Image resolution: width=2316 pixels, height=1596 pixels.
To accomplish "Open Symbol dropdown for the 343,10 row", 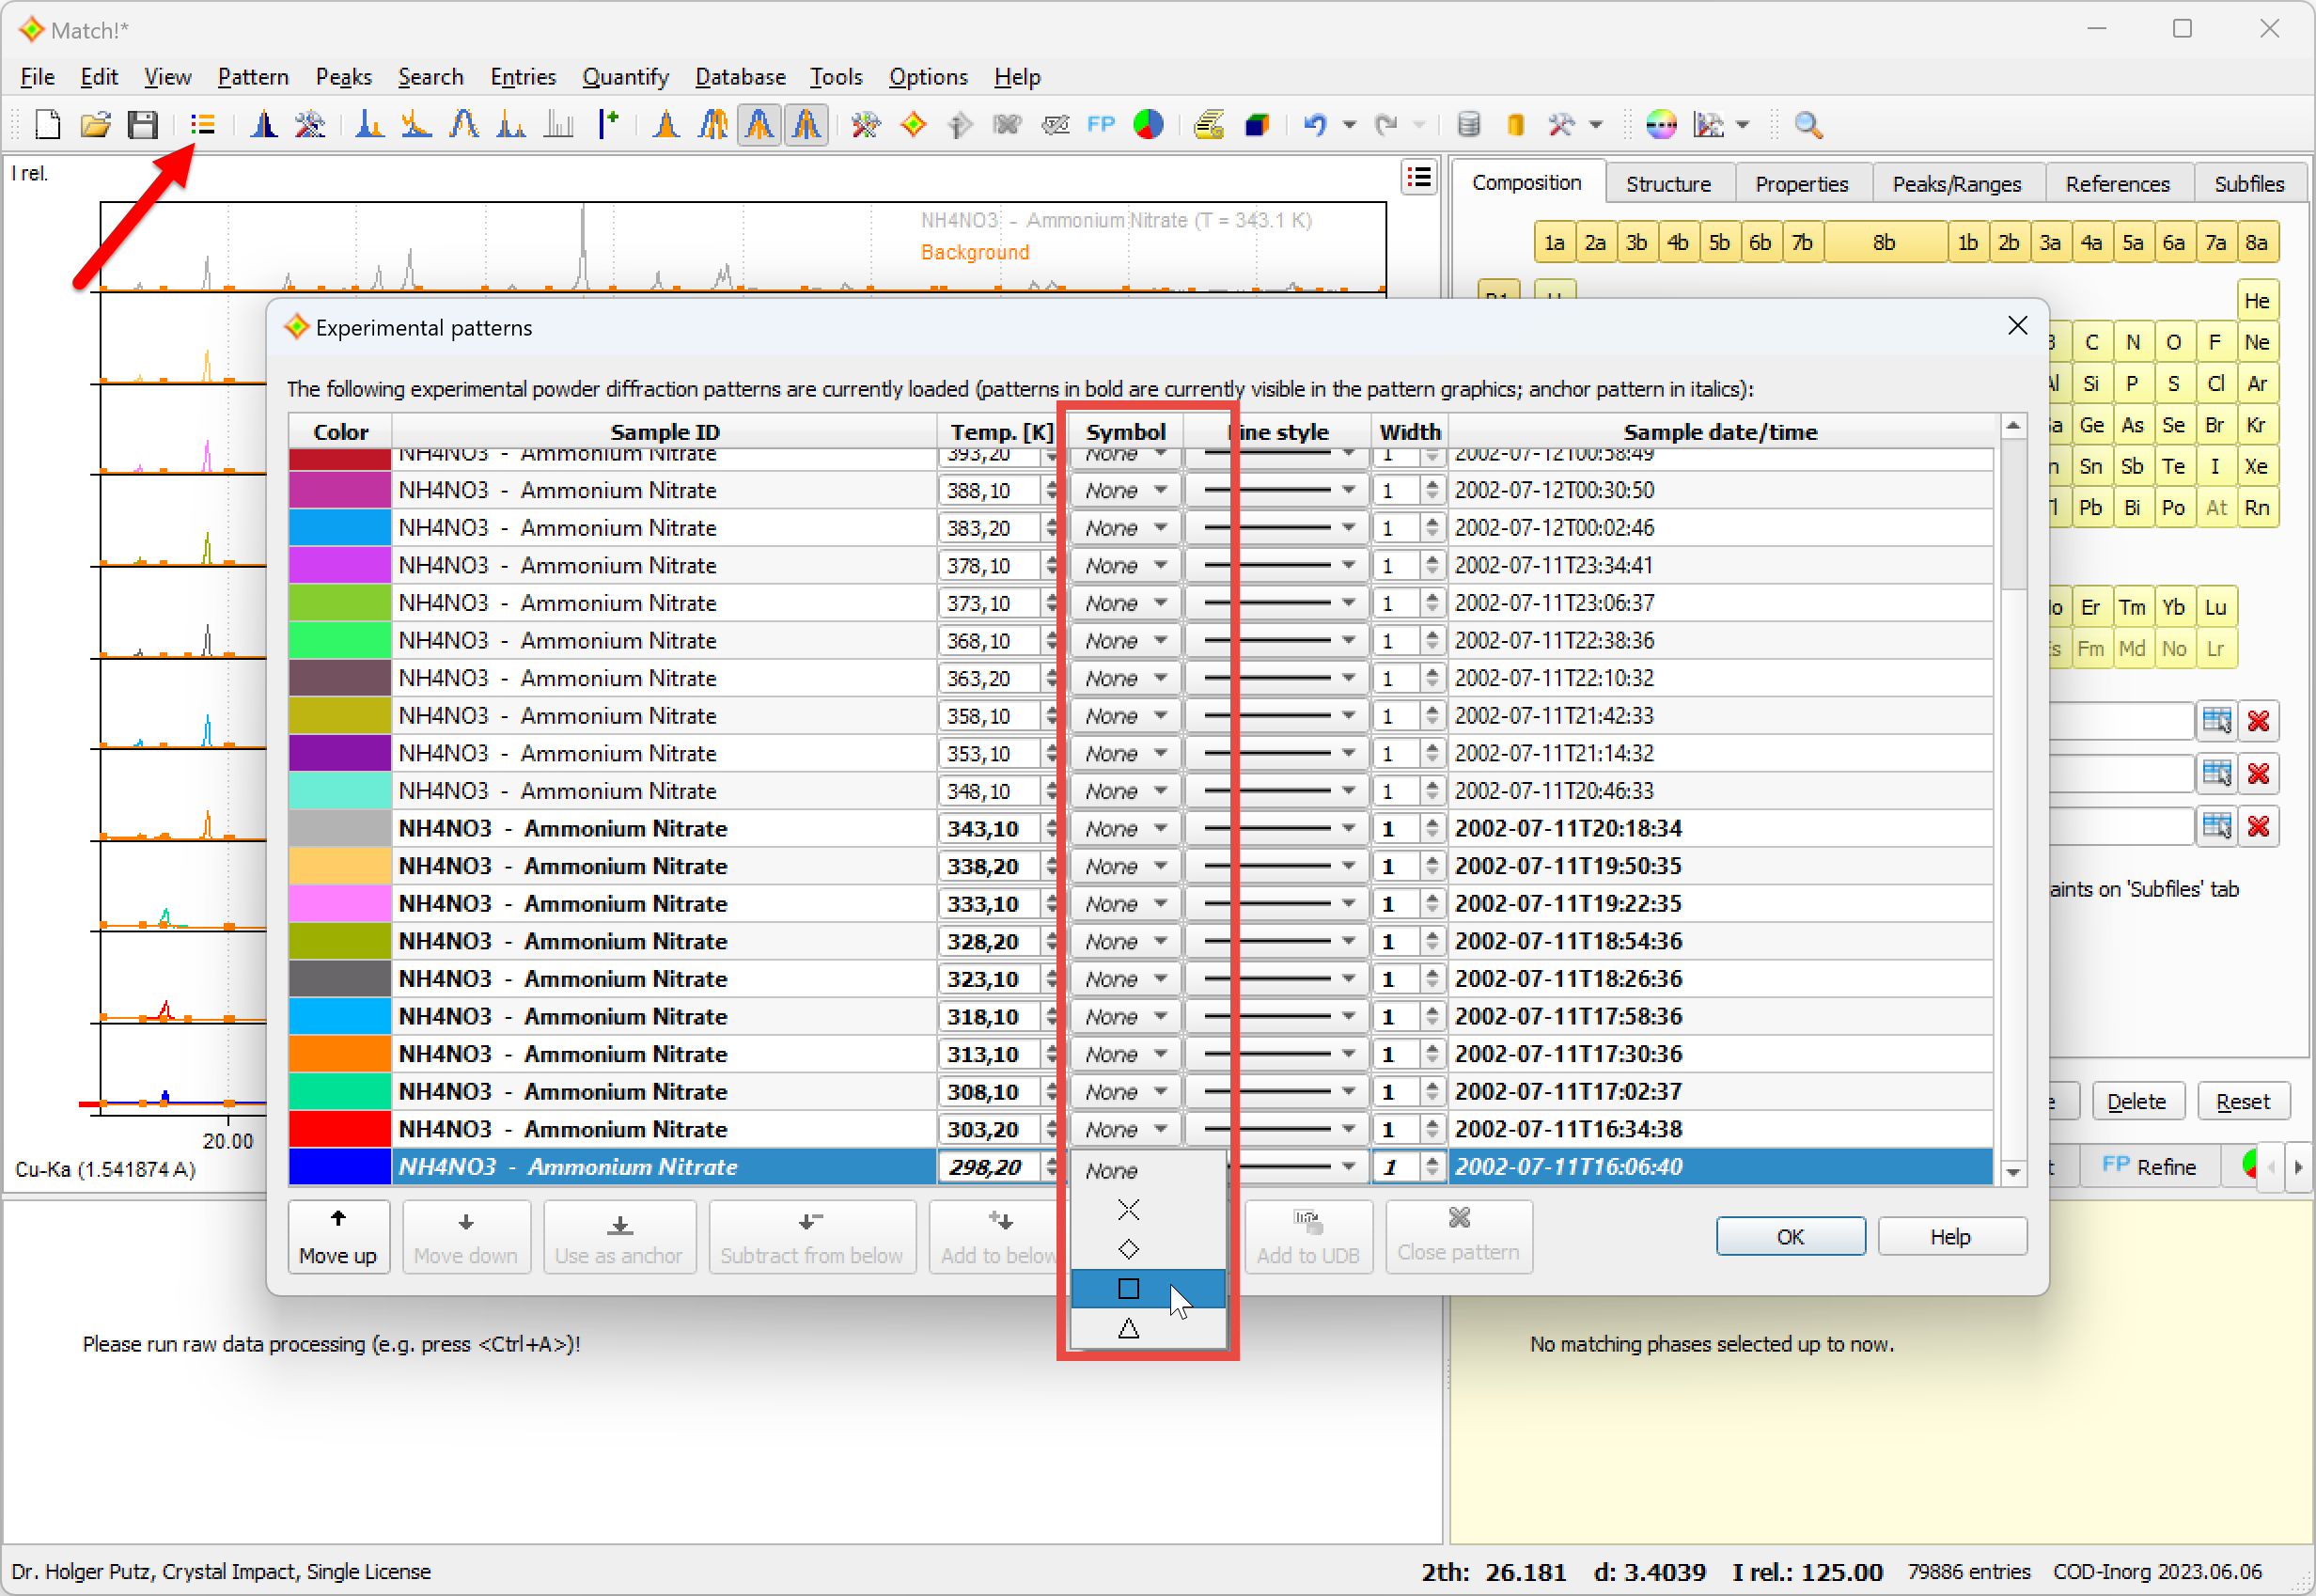I will pyautogui.click(x=1126, y=829).
